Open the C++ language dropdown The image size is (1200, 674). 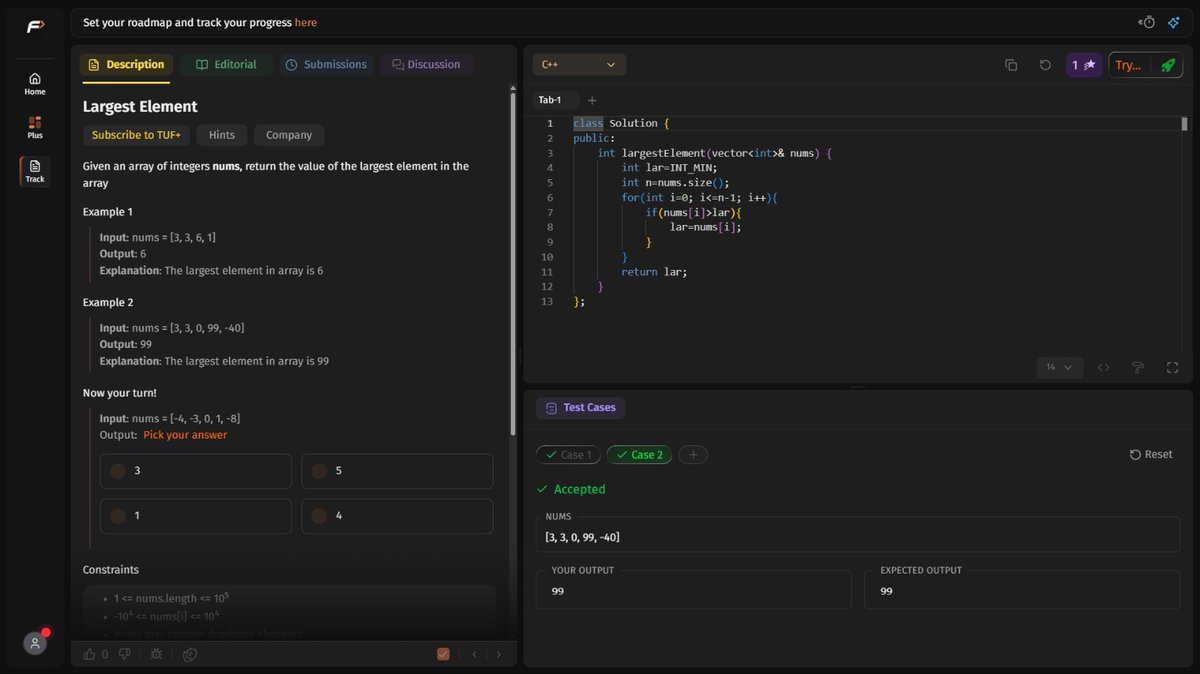pyautogui.click(x=578, y=64)
